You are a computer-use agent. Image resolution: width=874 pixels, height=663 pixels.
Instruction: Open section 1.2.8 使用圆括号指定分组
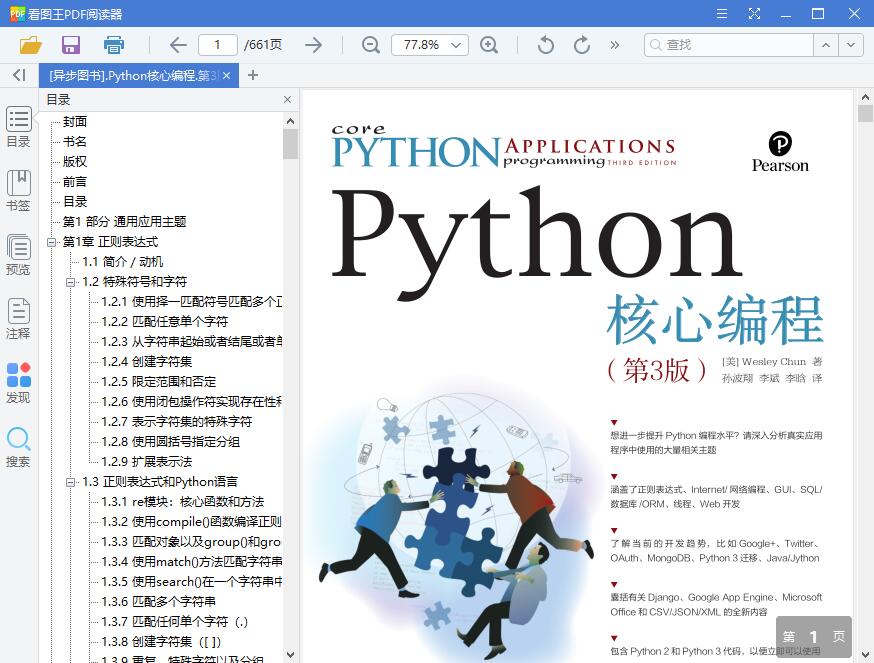click(x=171, y=442)
